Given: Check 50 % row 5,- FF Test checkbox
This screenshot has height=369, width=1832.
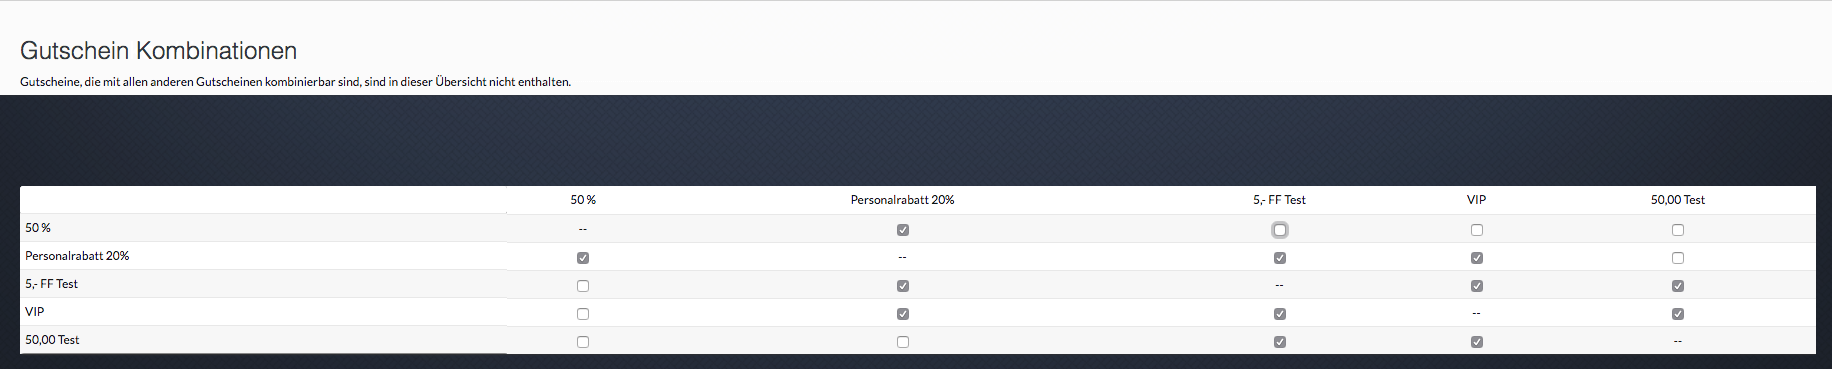Looking at the screenshot, I should point(1280,230).
